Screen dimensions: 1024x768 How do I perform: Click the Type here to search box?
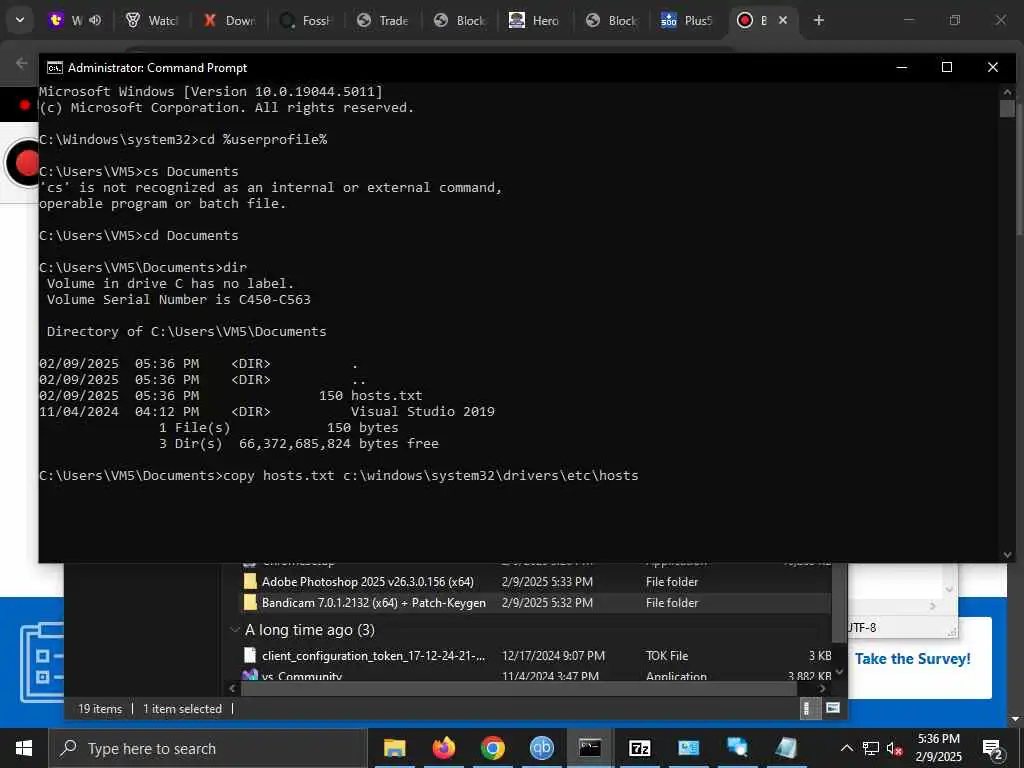208,748
